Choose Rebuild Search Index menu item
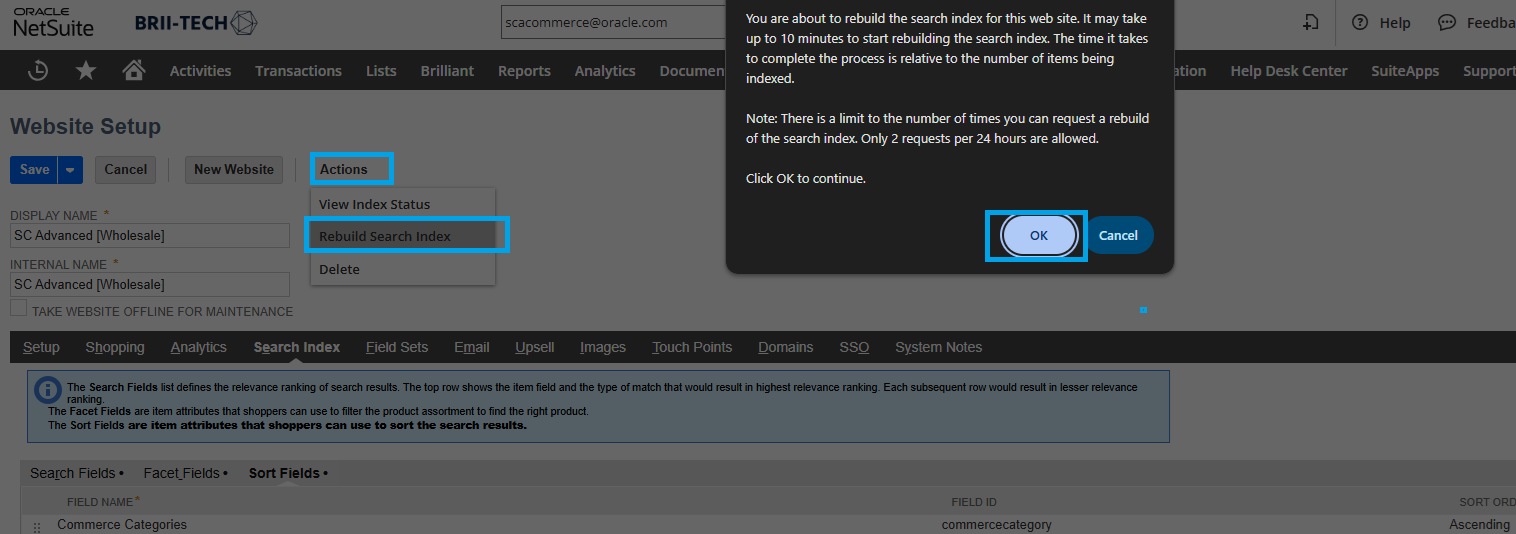 (403, 236)
